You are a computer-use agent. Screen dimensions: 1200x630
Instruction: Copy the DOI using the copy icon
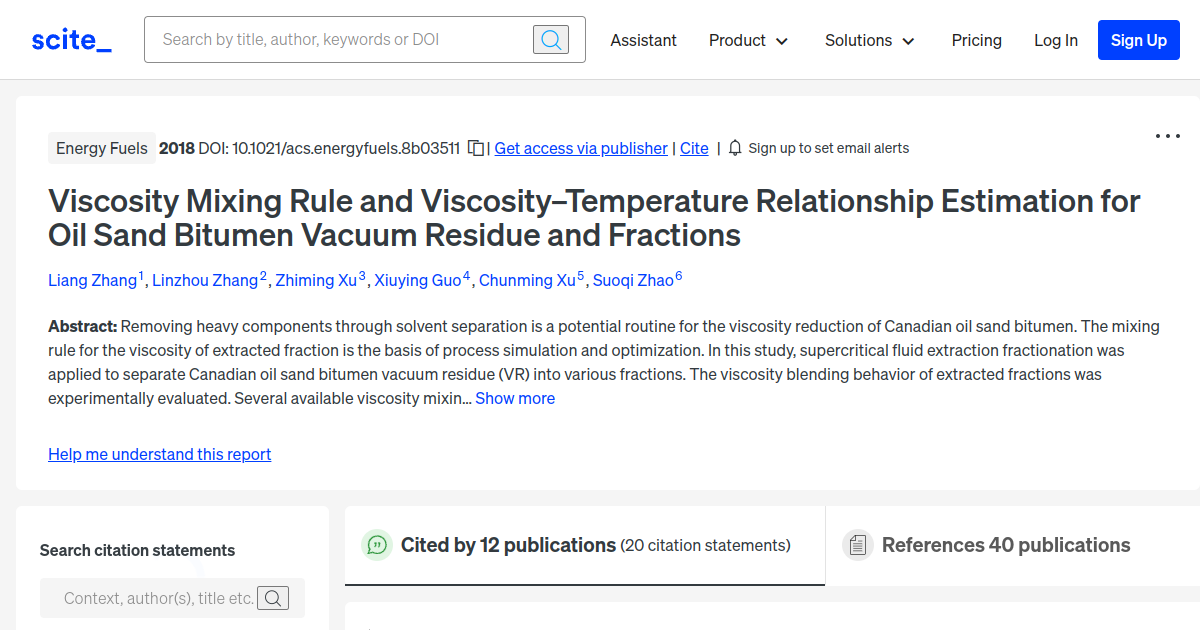(475, 146)
